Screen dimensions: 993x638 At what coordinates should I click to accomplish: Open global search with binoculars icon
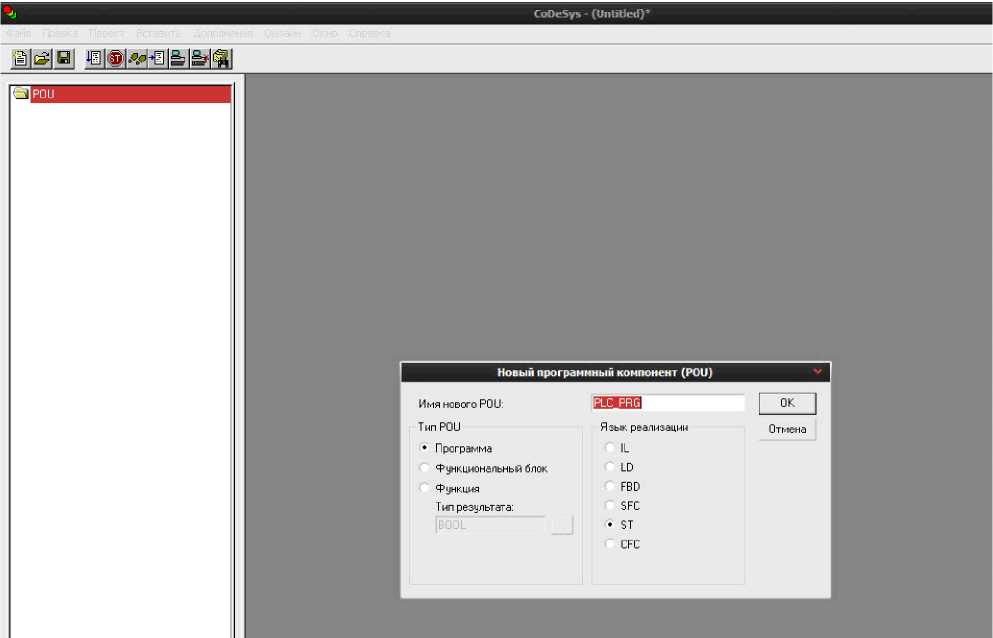tap(221, 59)
